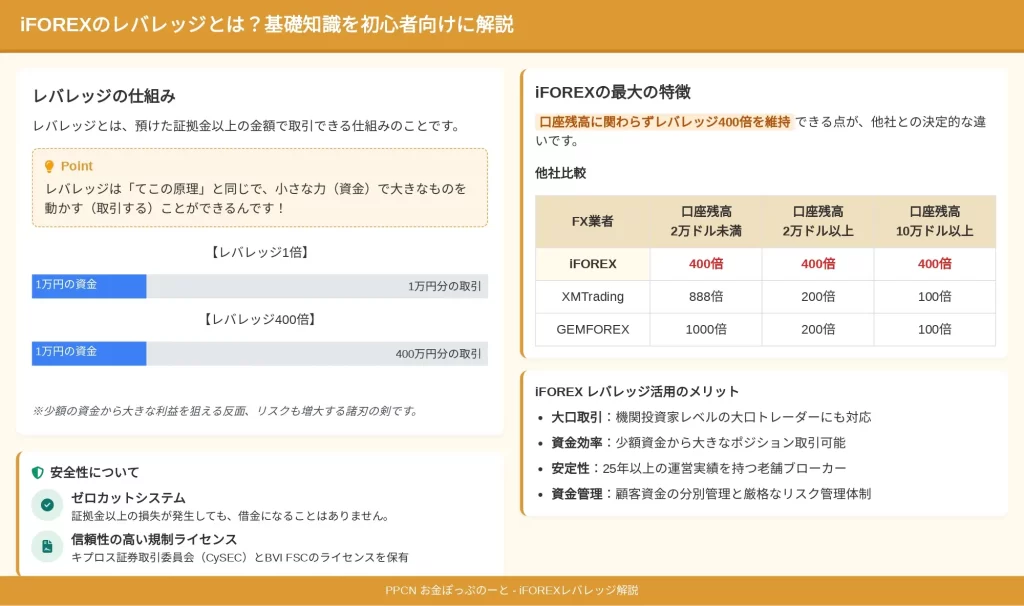Click the 資金管理 bullet item
The image size is (1024, 606).
coord(711,494)
